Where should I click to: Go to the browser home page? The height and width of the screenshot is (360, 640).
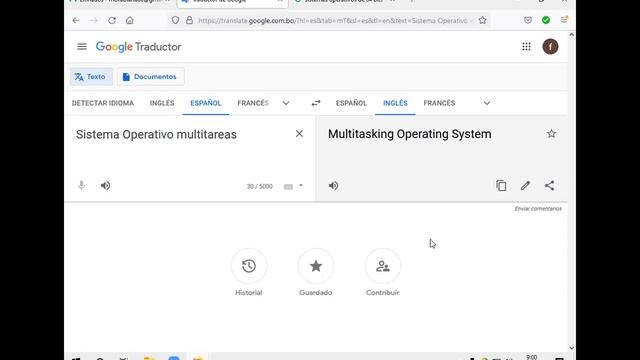point(129,20)
